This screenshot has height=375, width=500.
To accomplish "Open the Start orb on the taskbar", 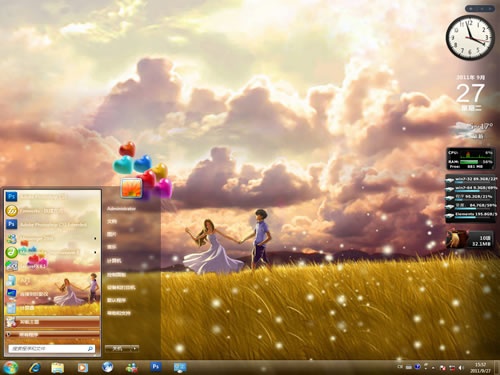I will click(10, 367).
